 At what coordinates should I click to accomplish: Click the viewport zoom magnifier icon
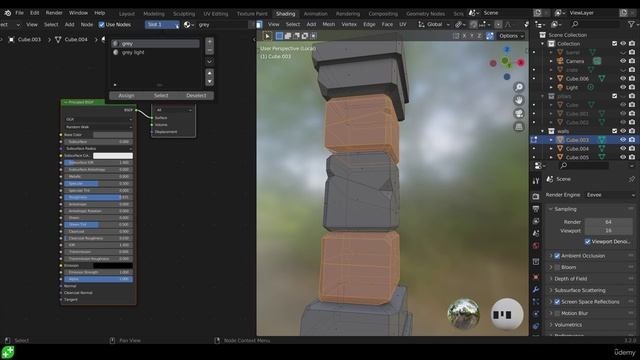pyautogui.click(x=519, y=87)
